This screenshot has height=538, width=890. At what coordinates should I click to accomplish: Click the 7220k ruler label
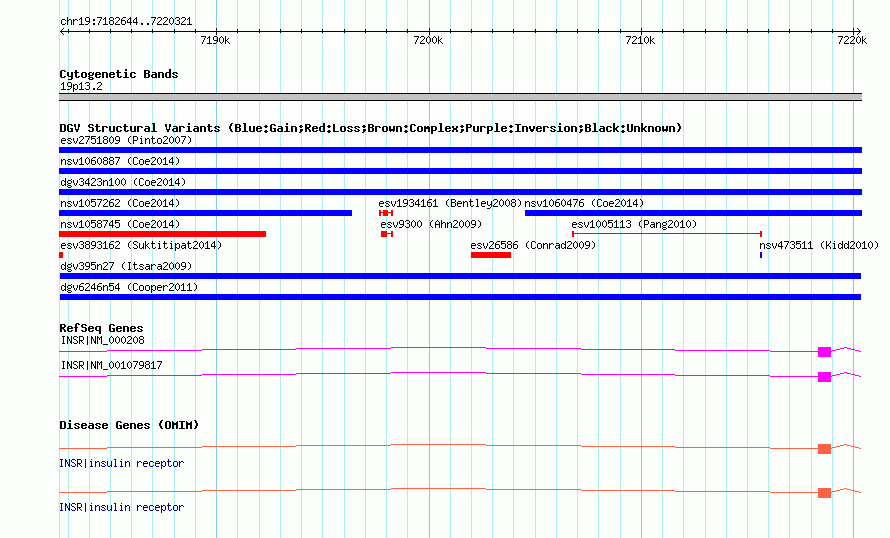click(852, 40)
